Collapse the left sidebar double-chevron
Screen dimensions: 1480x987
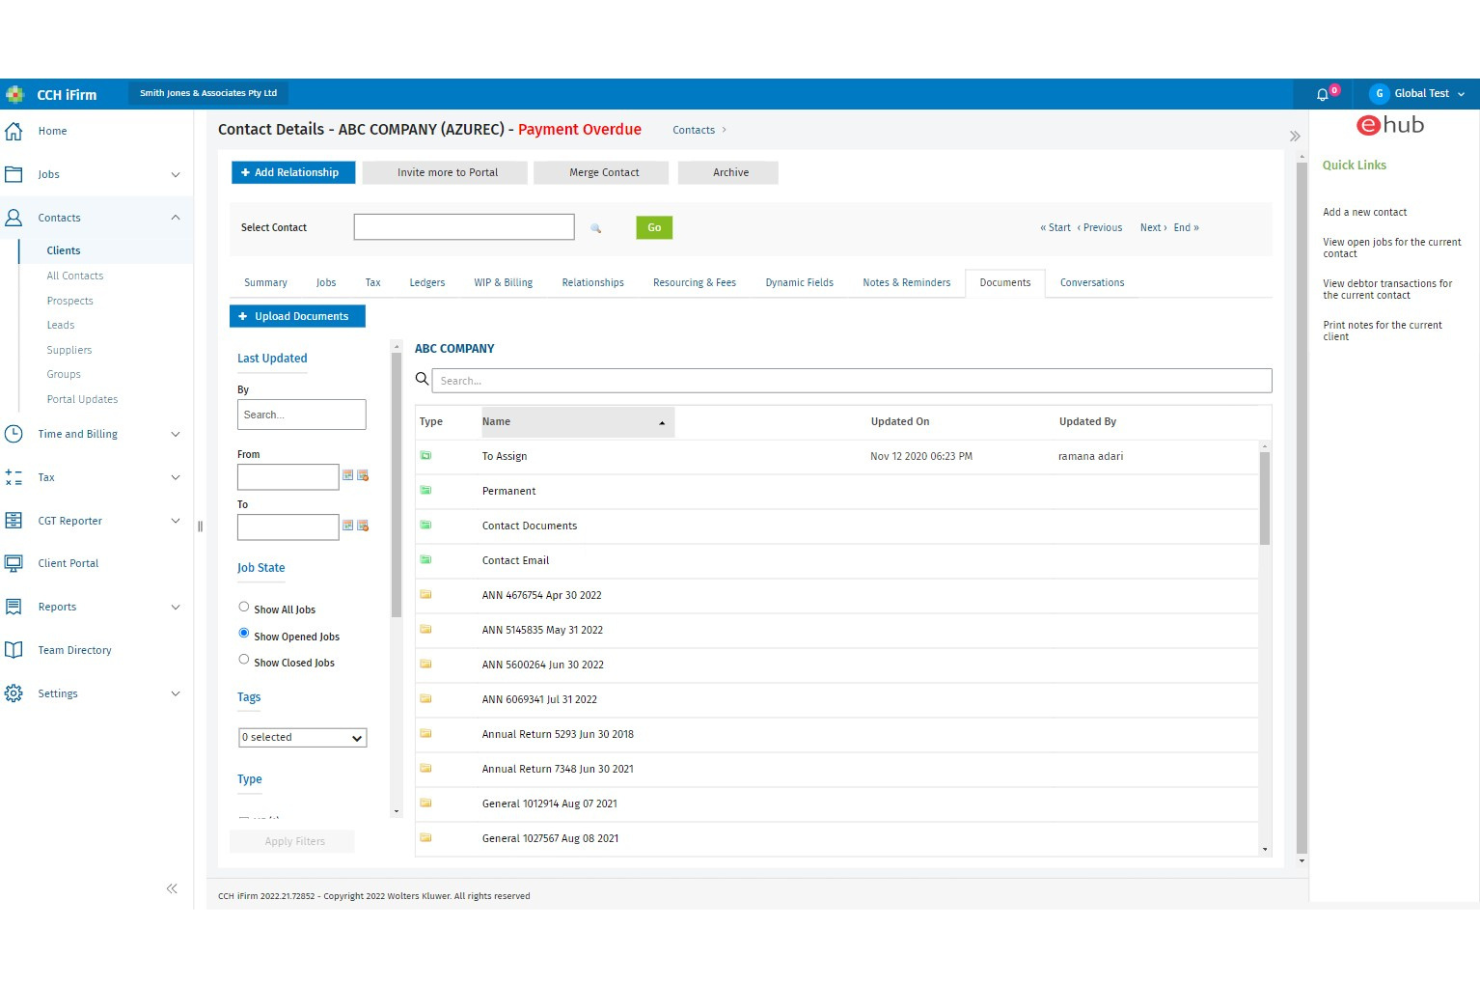coord(172,888)
